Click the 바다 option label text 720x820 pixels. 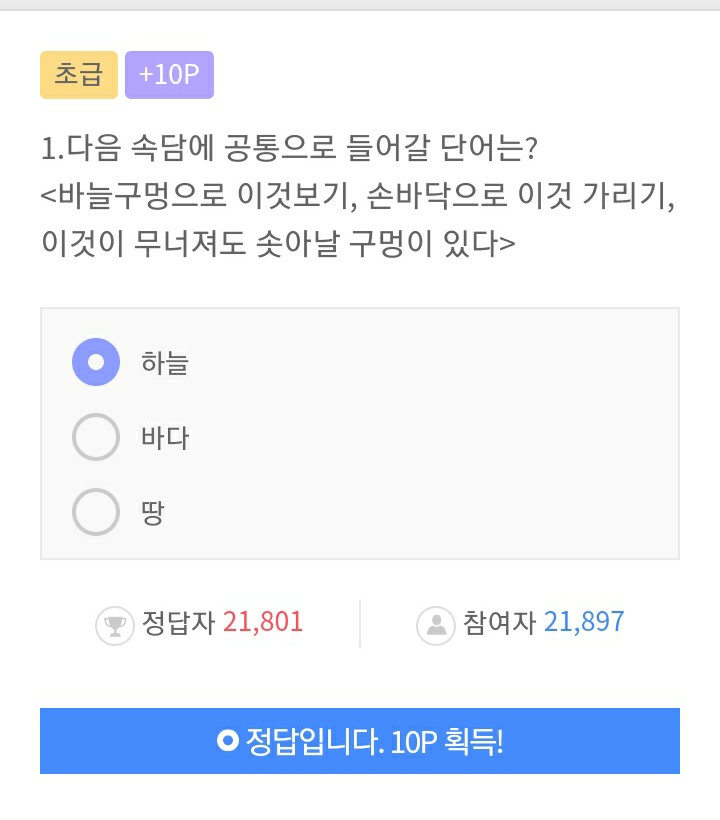coord(165,438)
